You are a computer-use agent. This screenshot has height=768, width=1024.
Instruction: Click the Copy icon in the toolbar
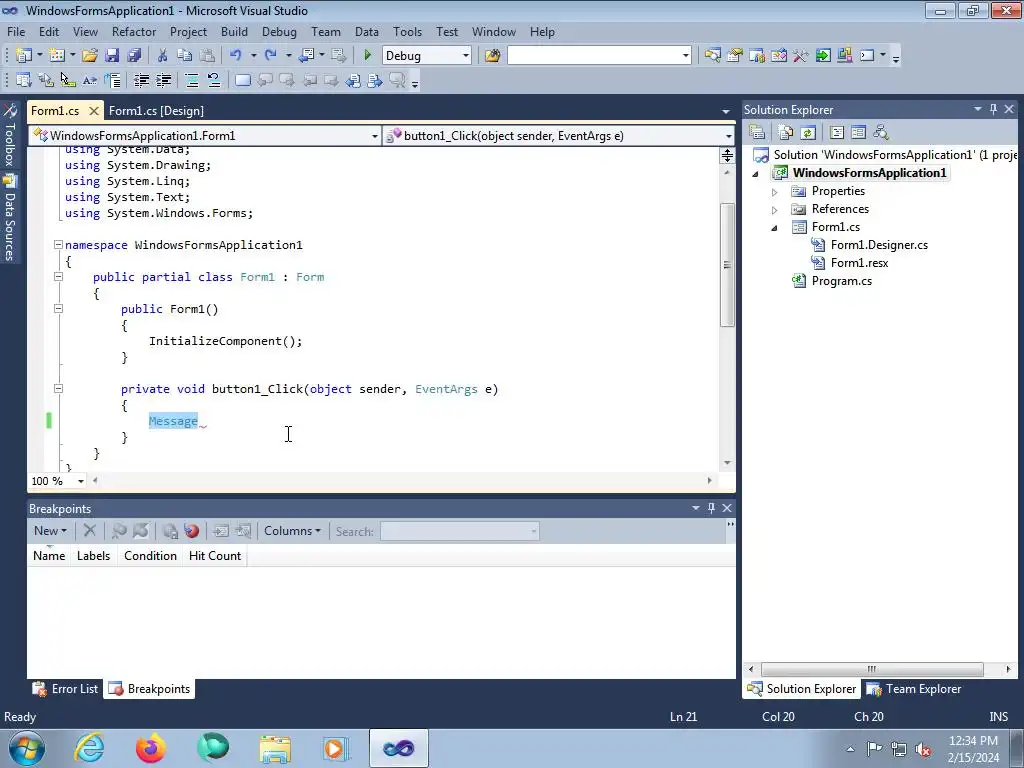click(x=185, y=56)
